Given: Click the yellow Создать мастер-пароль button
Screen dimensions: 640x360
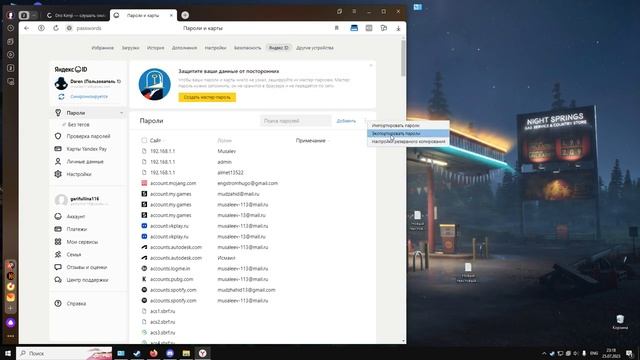Looking at the screenshot, I should click(207, 97).
